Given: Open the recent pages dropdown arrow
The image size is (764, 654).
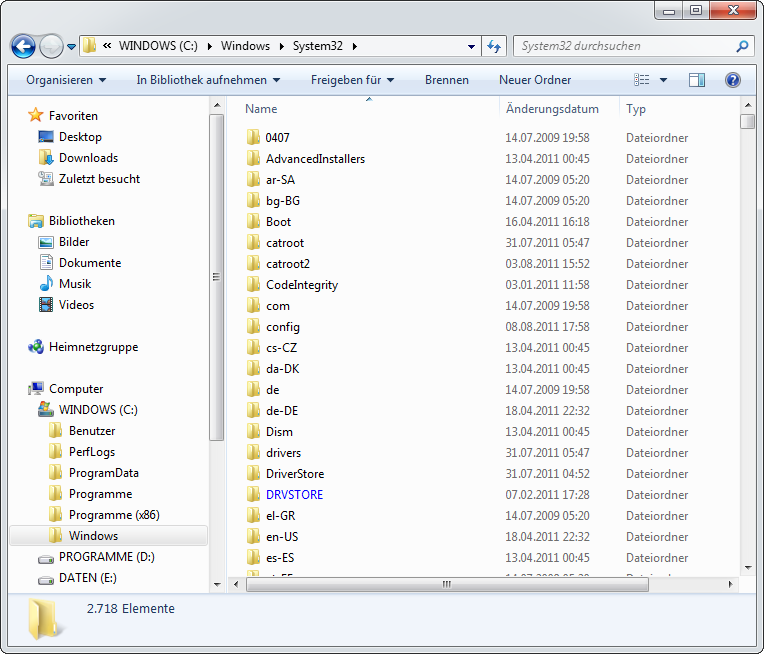Looking at the screenshot, I should coord(71,47).
